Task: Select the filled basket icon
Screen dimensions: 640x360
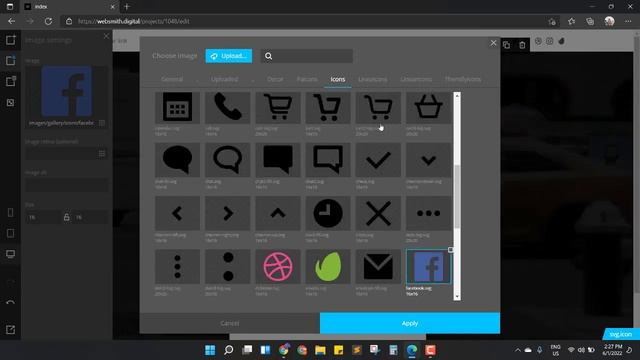Action: click(429, 107)
